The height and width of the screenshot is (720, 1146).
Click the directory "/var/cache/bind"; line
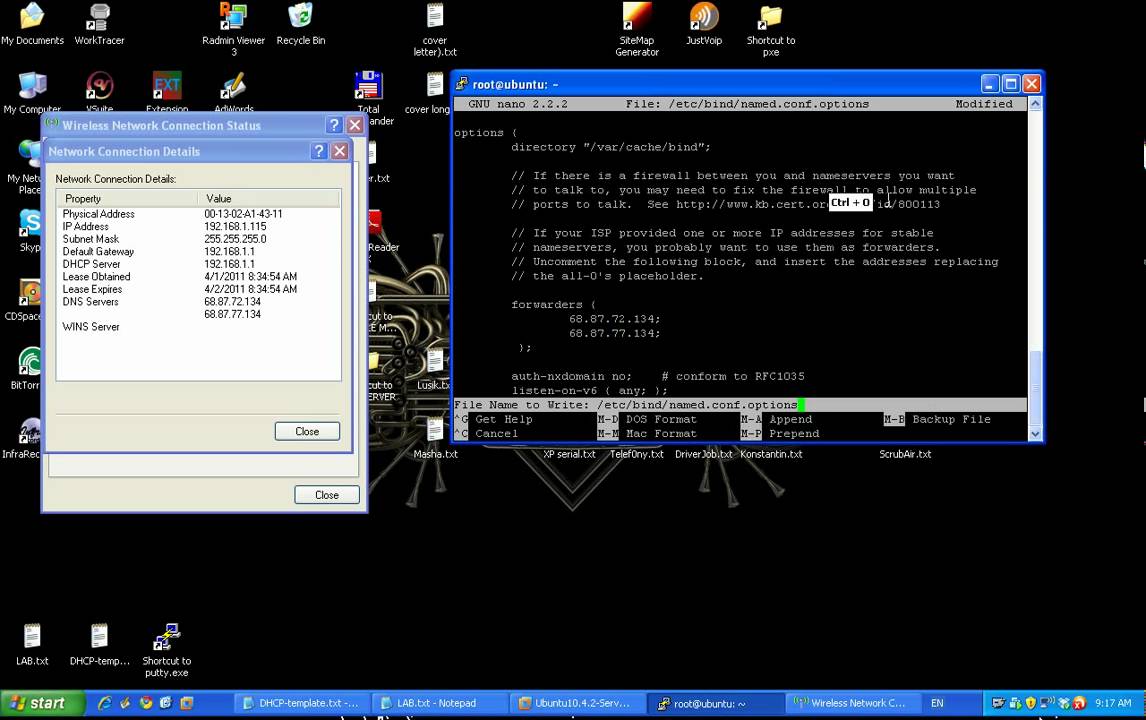[611, 147]
